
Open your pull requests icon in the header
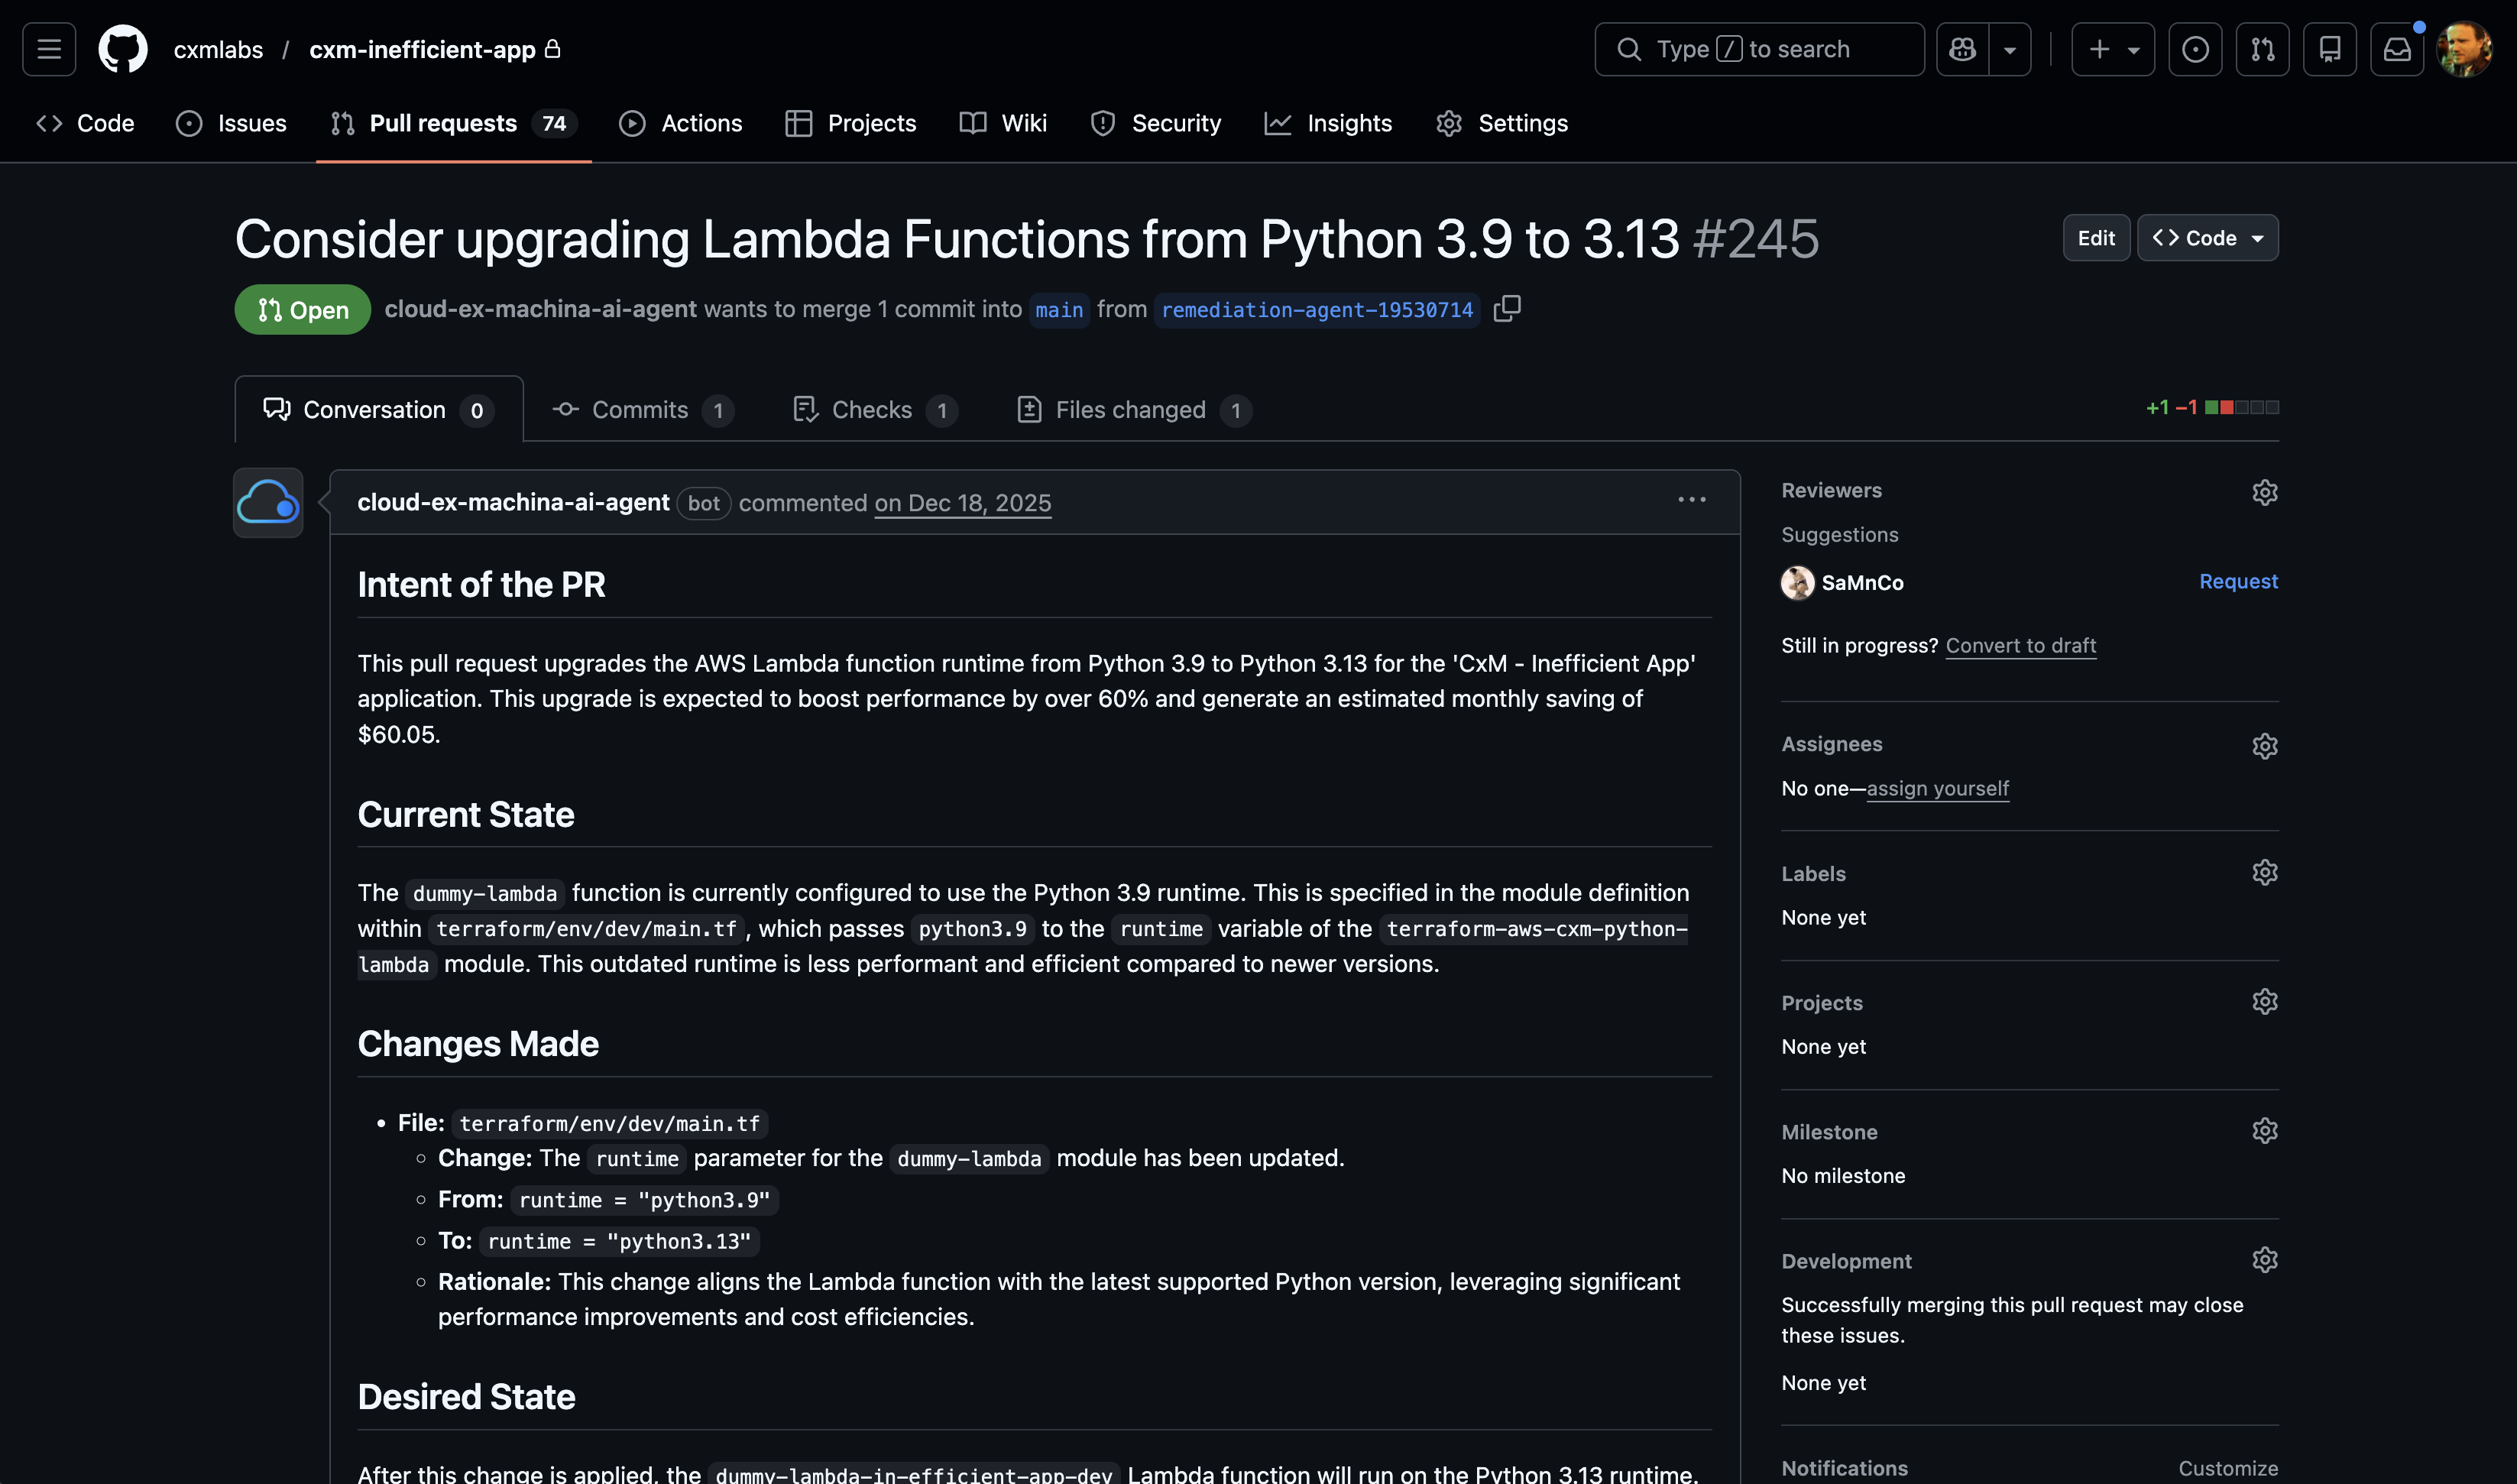click(x=2263, y=48)
